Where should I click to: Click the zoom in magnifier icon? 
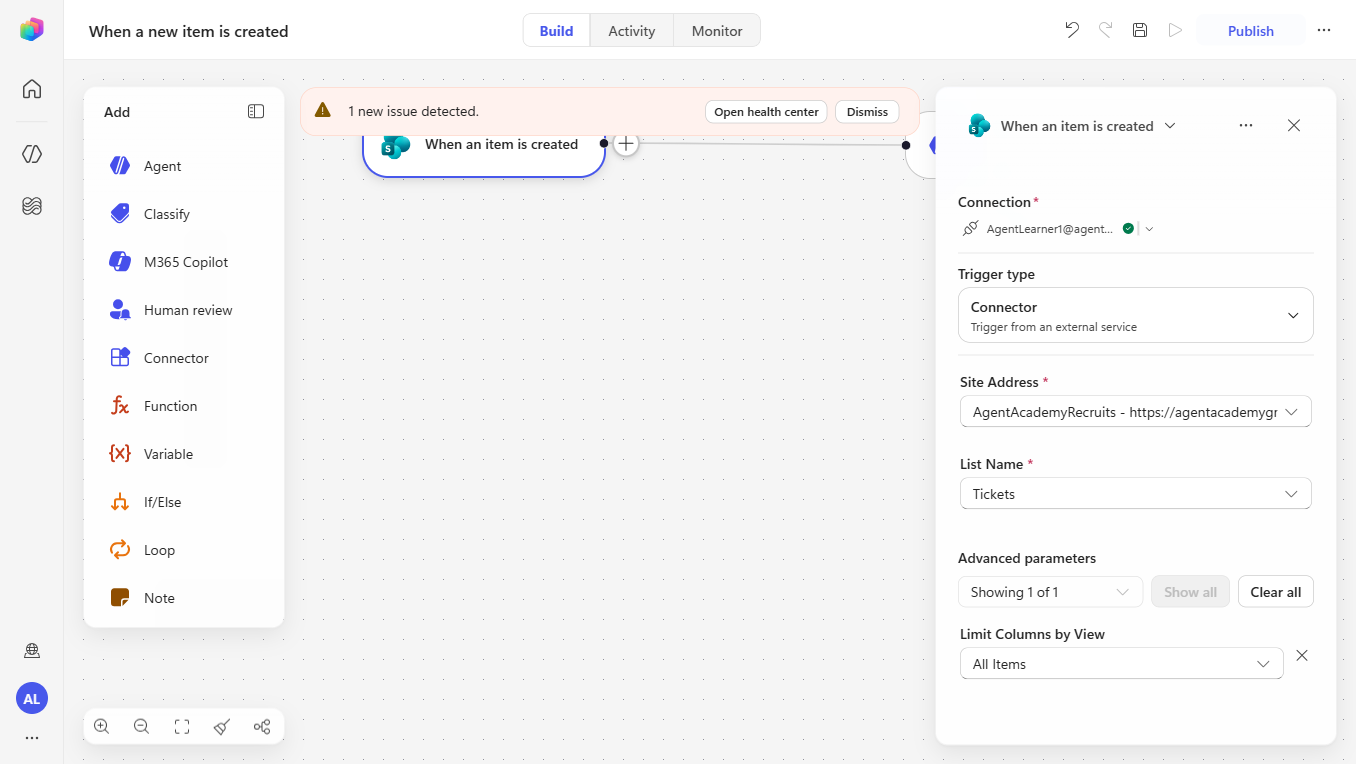(102, 727)
